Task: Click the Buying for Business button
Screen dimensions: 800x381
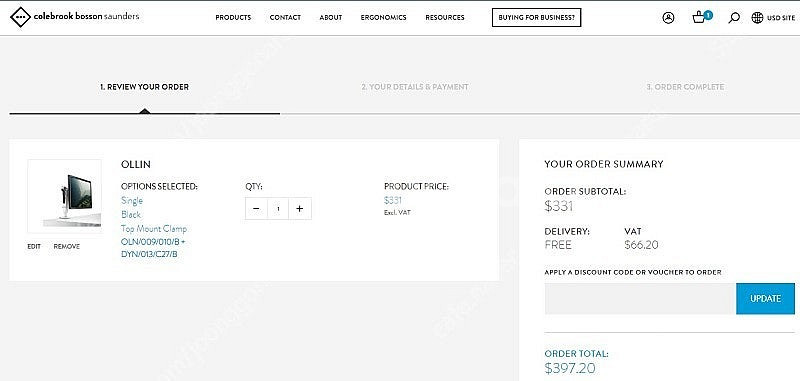Action: [536, 18]
